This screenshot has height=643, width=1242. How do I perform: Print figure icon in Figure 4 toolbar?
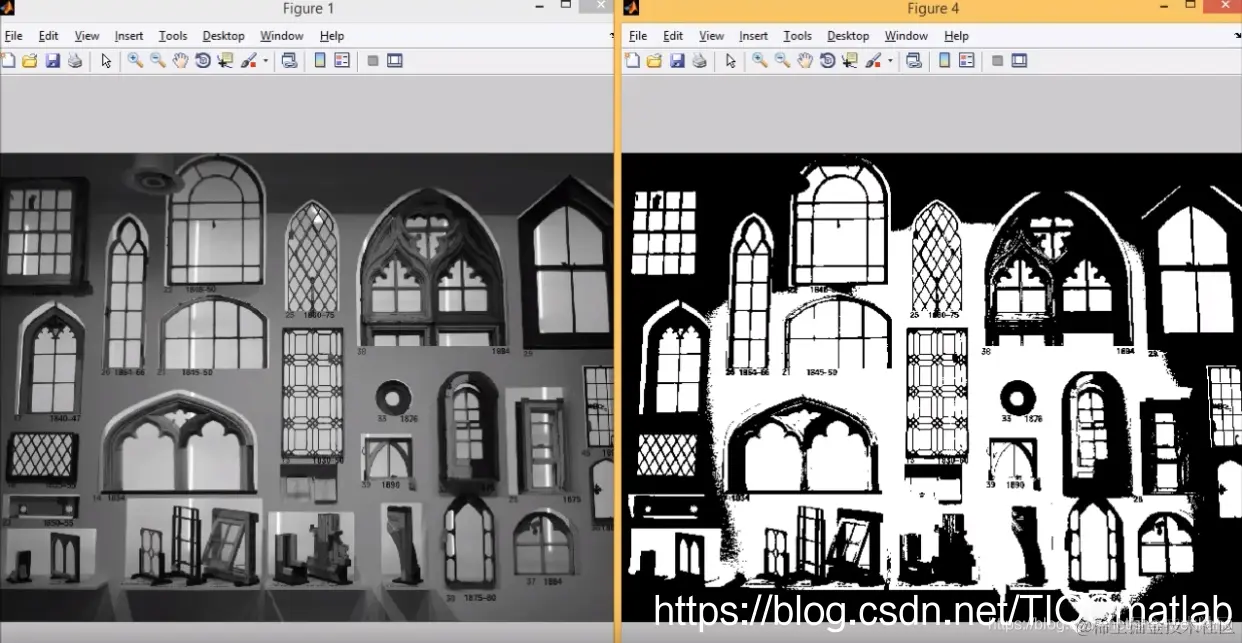[x=699, y=61]
